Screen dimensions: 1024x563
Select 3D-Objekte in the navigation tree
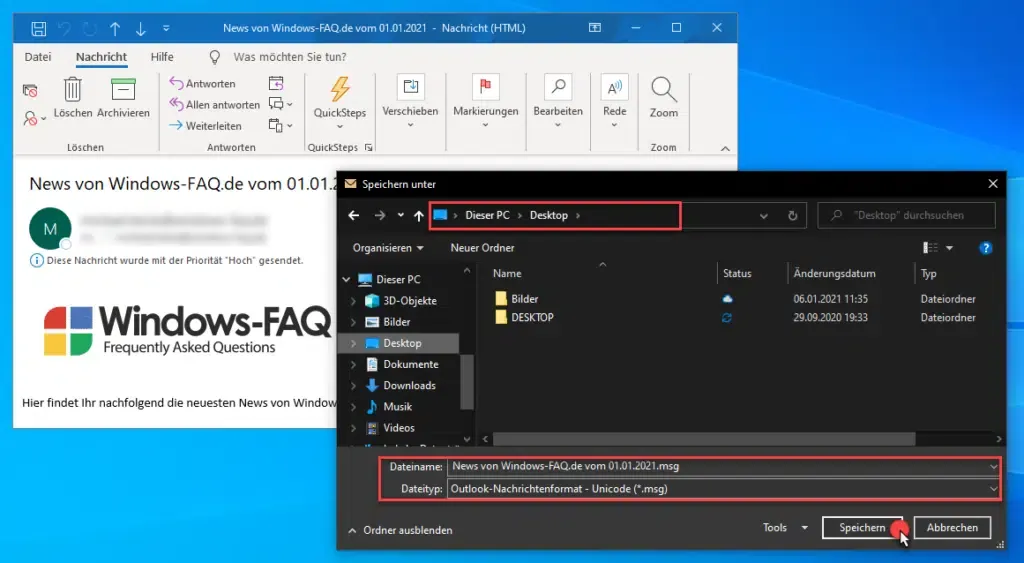click(409, 300)
